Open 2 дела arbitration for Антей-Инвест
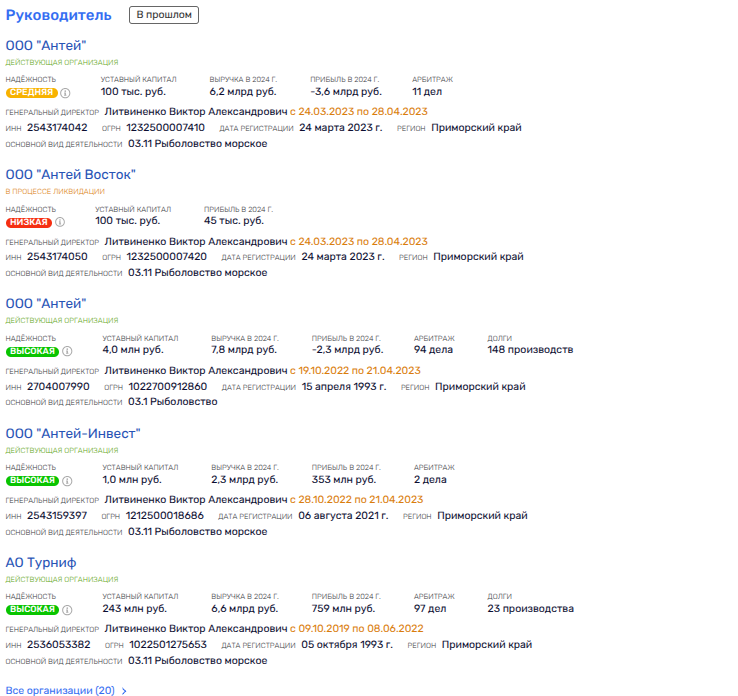 [x=430, y=479]
